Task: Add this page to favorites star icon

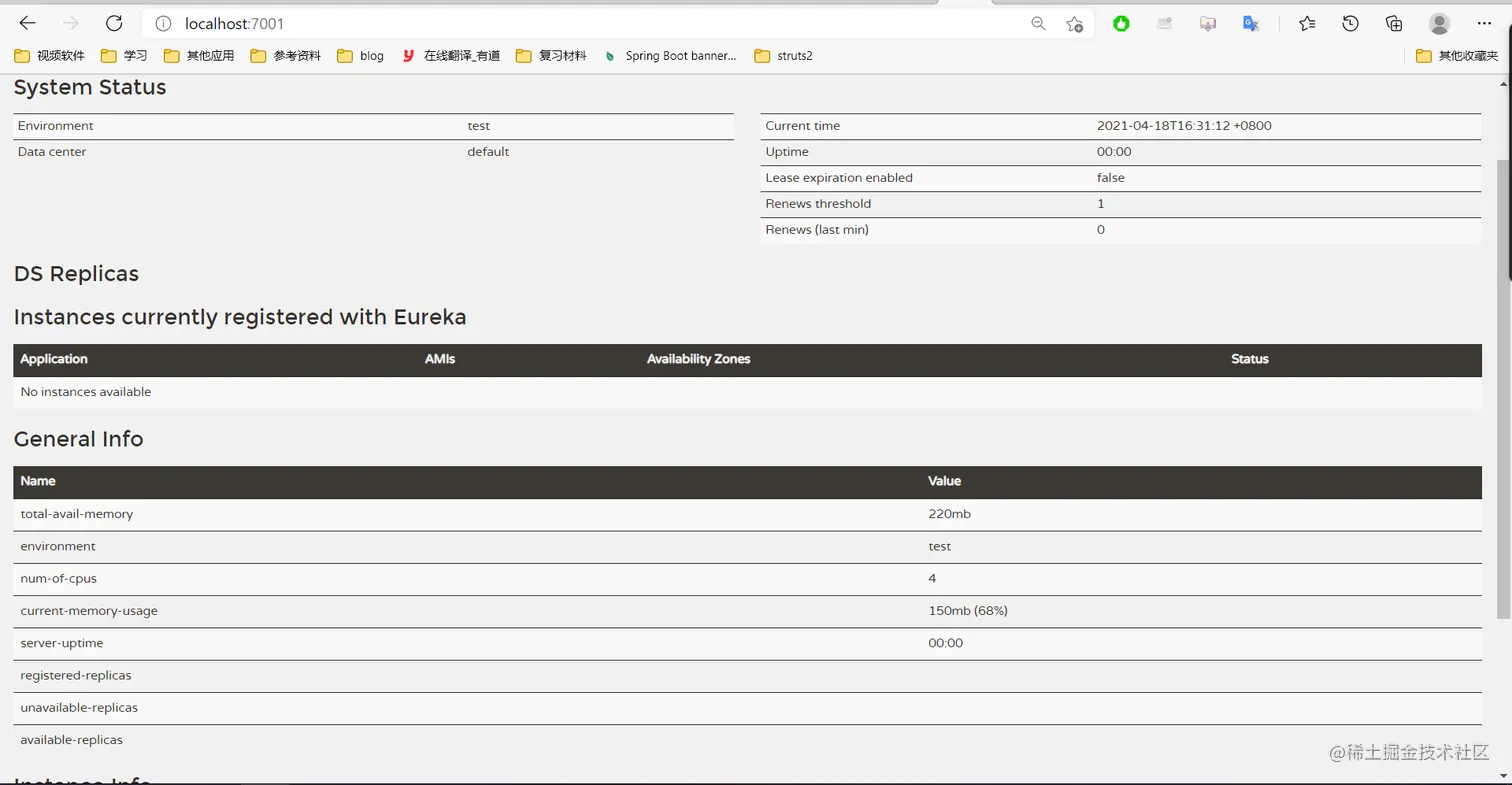Action: (1075, 23)
